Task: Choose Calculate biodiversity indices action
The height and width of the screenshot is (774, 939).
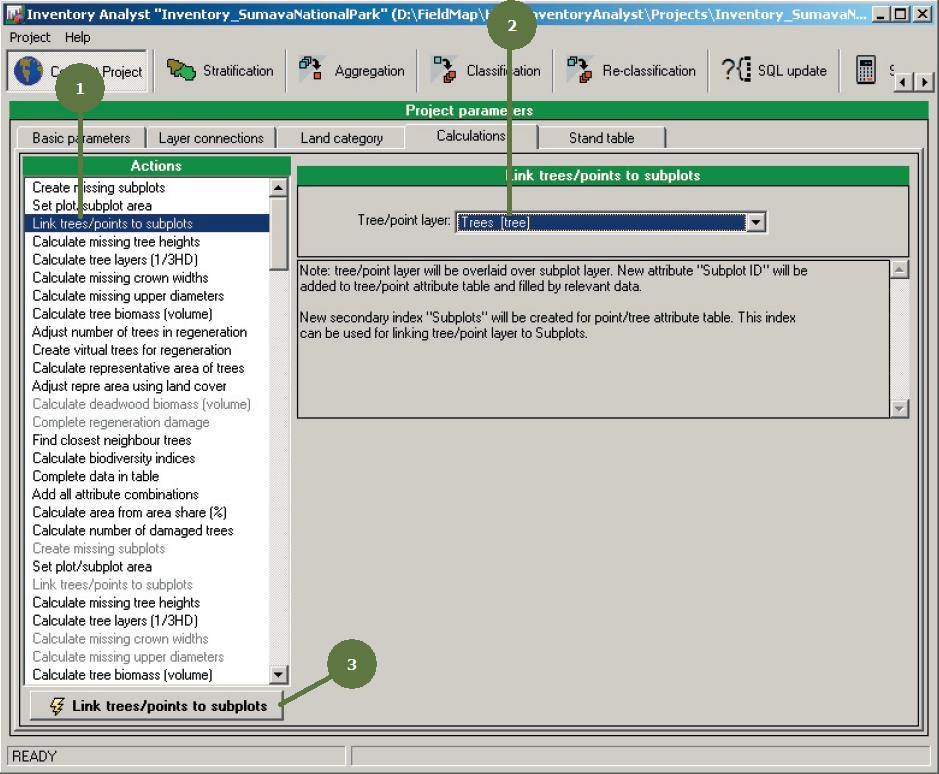Action: pos(114,458)
